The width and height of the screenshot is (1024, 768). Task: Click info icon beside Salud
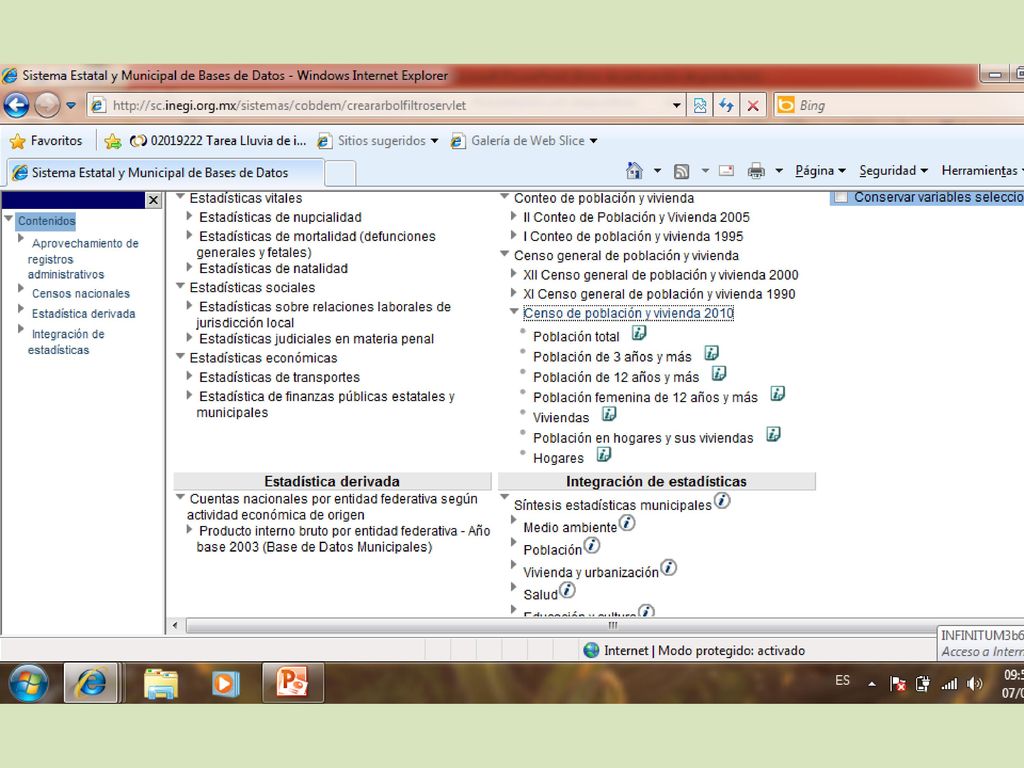click(x=567, y=590)
